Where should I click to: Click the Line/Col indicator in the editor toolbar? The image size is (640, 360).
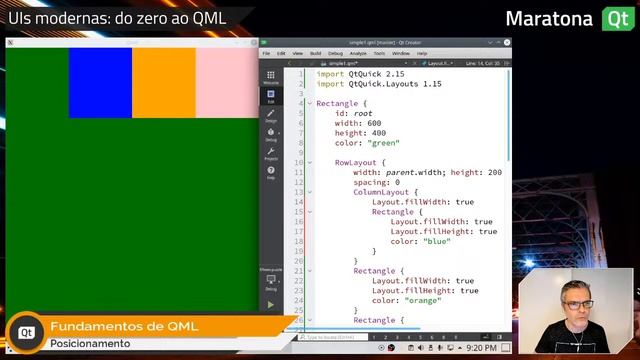(x=482, y=63)
